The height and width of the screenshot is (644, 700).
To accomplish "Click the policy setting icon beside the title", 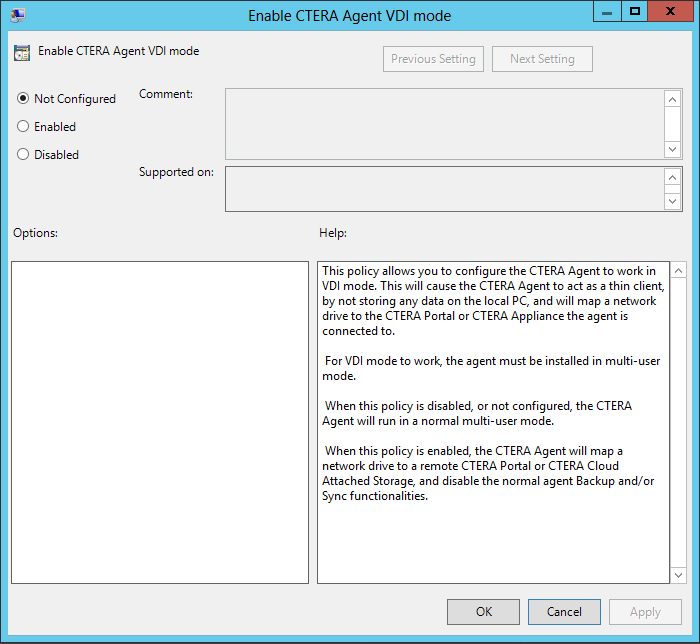I will point(22,53).
